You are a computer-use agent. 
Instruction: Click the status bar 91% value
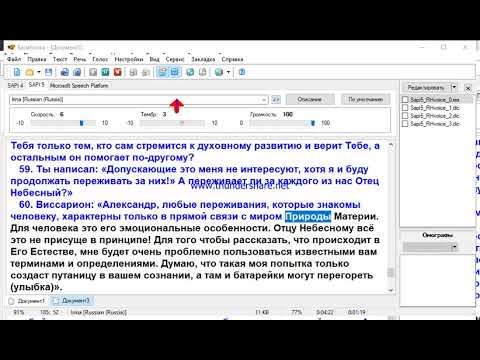pyautogui.click(x=19, y=313)
